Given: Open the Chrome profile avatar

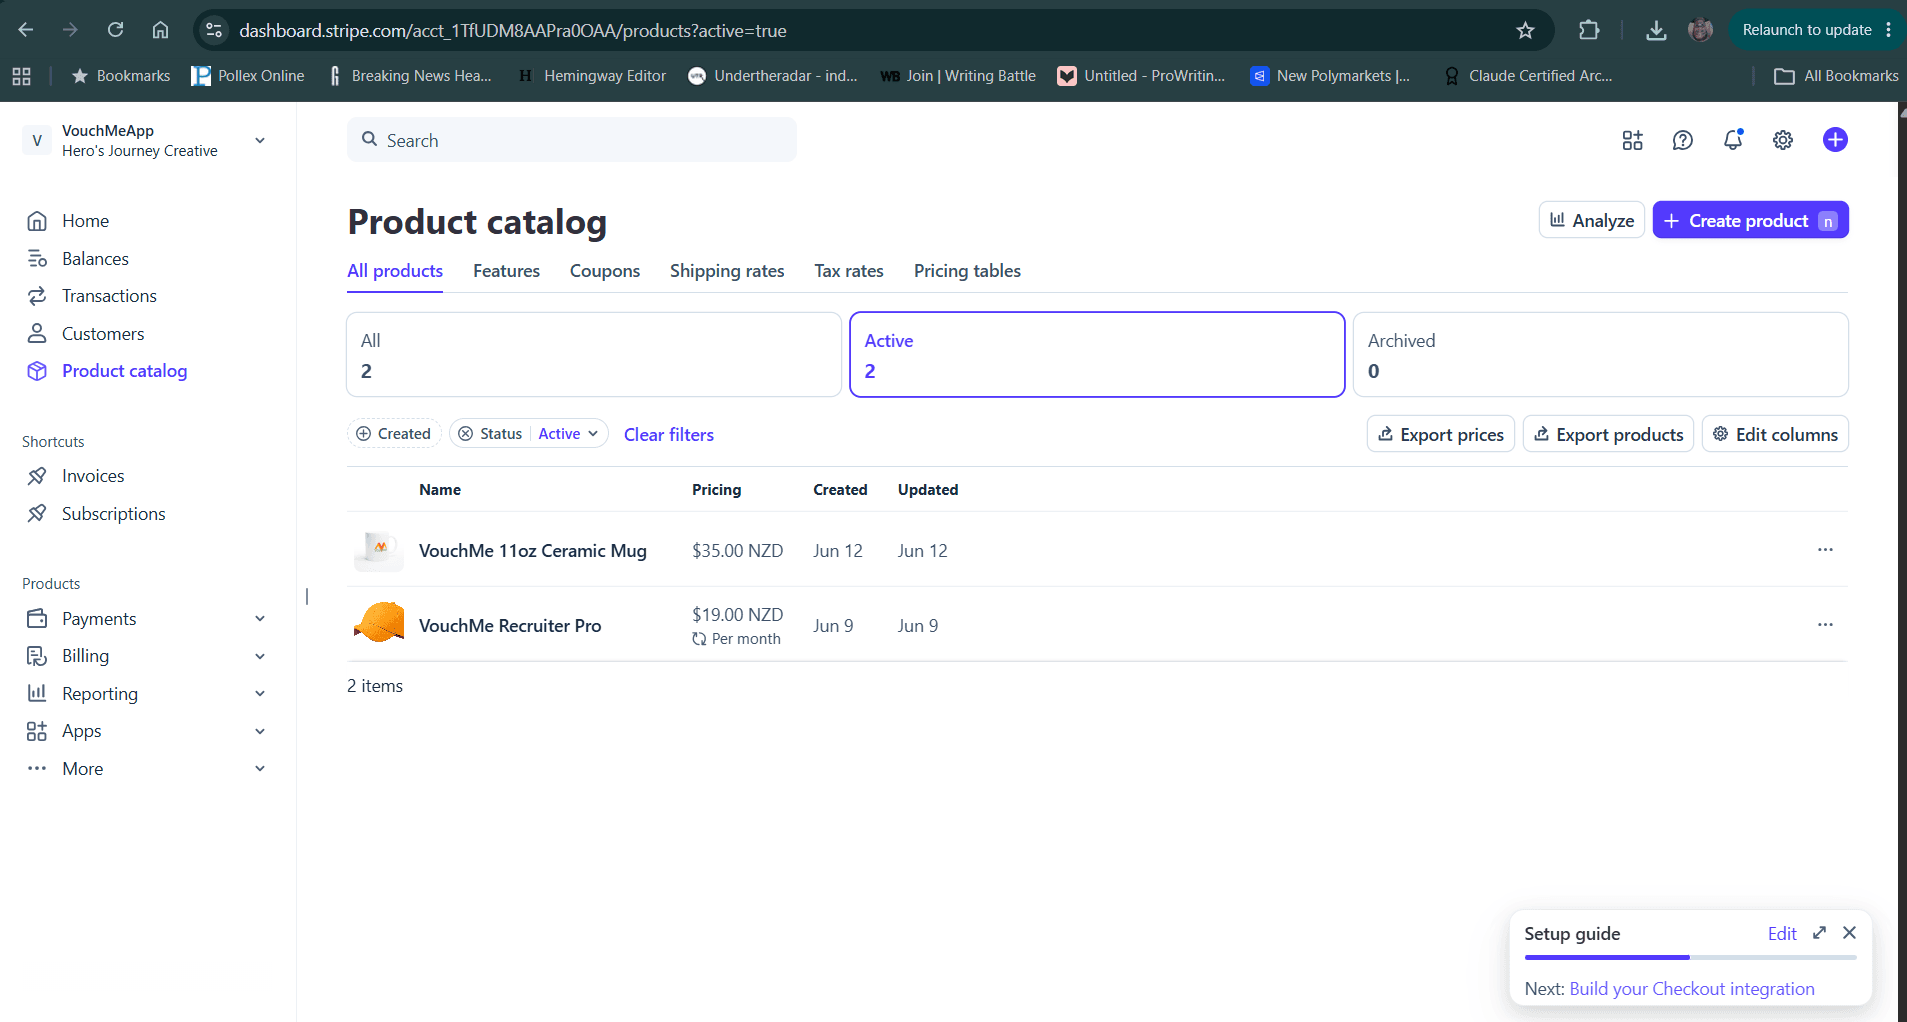Looking at the screenshot, I should pyautogui.click(x=1700, y=30).
